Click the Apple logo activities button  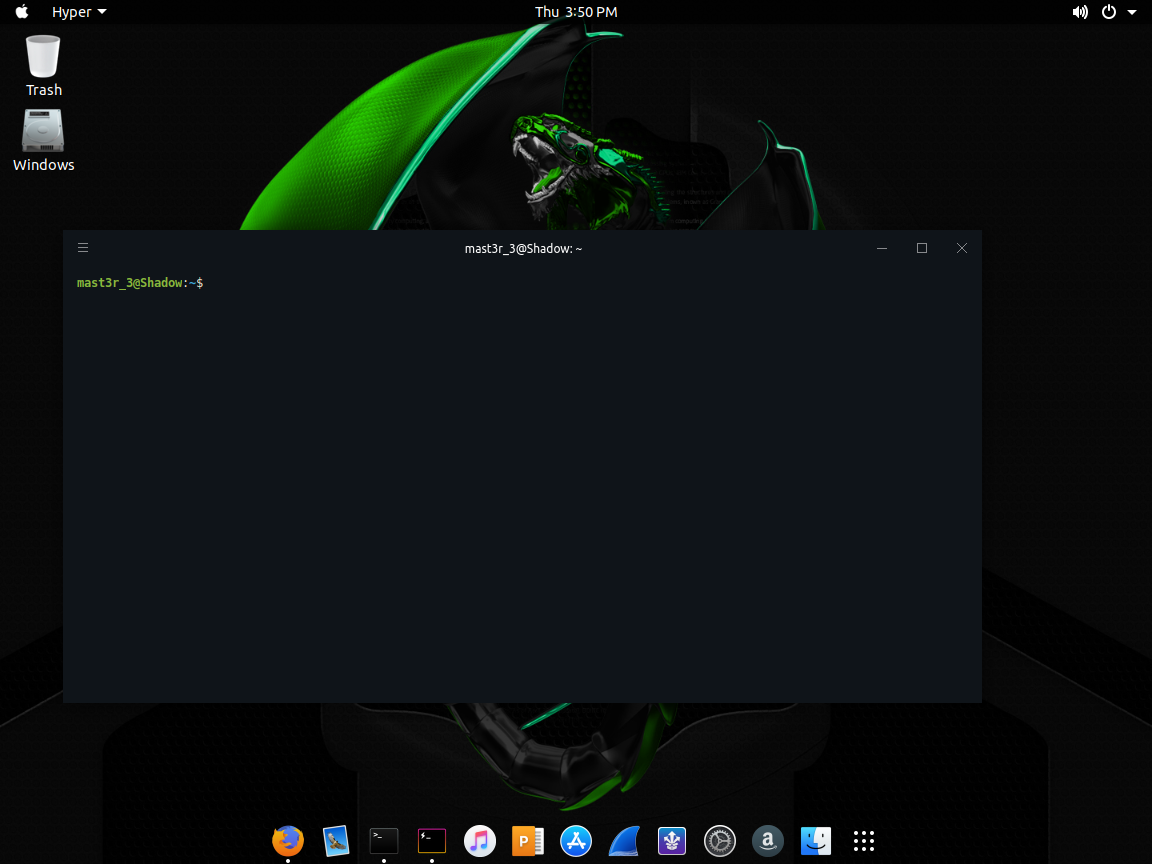tap(22, 12)
